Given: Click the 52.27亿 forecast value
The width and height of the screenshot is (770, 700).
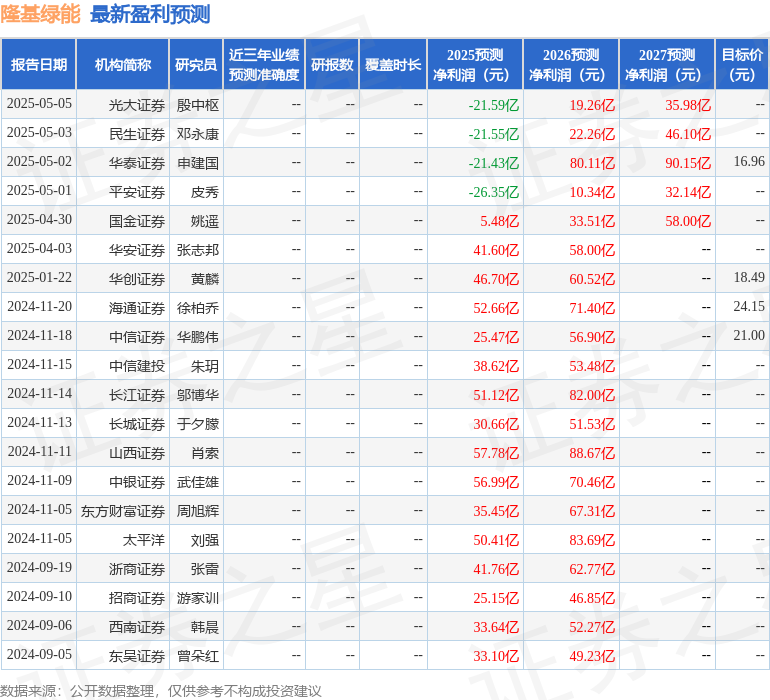Looking at the screenshot, I should pyautogui.click(x=592, y=627).
